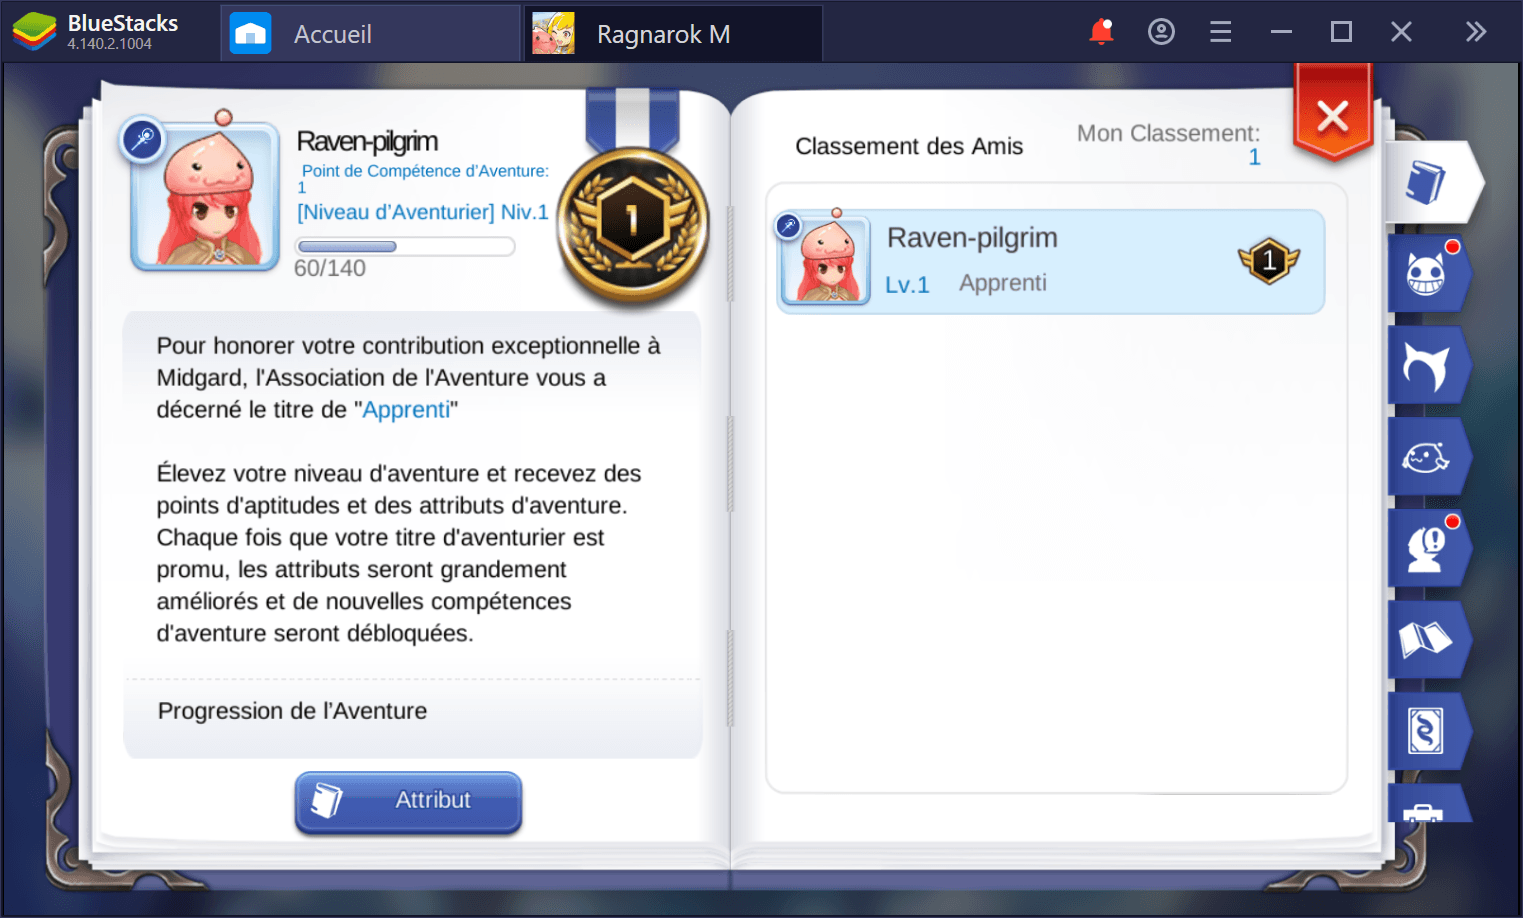This screenshot has height=918, width=1523.
Task: Click the "60/140" experience value
Action: point(330,268)
